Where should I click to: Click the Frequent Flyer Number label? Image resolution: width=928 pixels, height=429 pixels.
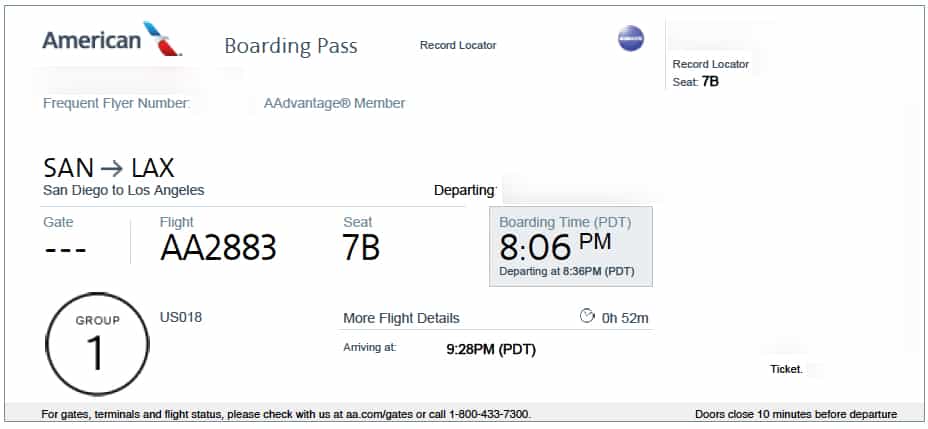pyautogui.click(x=117, y=104)
